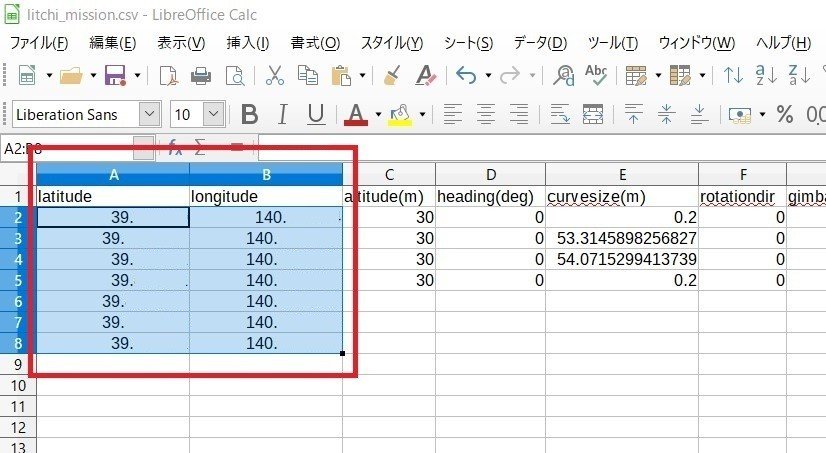Click the Undo arrow icon
This screenshot has height=453, width=826.
(466, 75)
